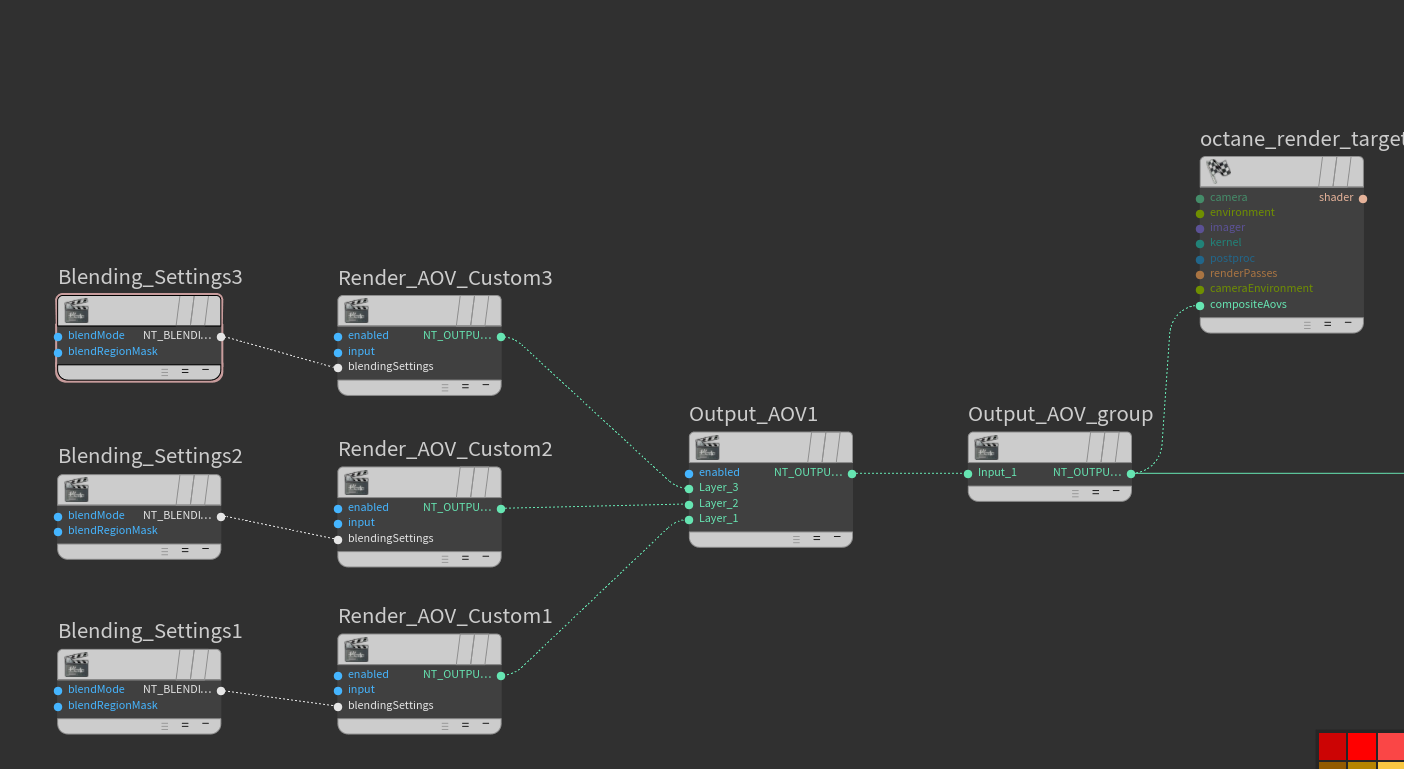The height and width of the screenshot is (769, 1404).
Task: Click environment input port on octane_render_target
Action: pos(1200,214)
